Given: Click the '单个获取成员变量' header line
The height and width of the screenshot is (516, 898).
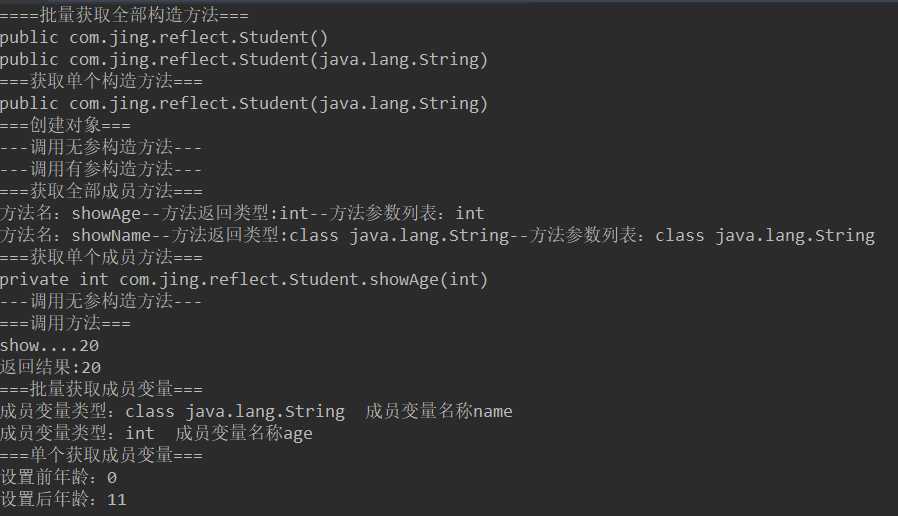Looking at the screenshot, I should pos(101,455).
